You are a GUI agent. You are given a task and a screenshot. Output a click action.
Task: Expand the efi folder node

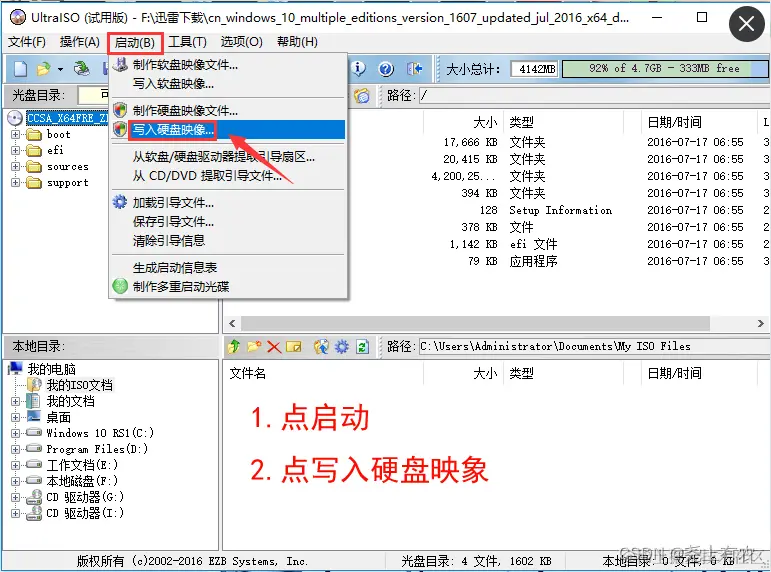click(15, 151)
